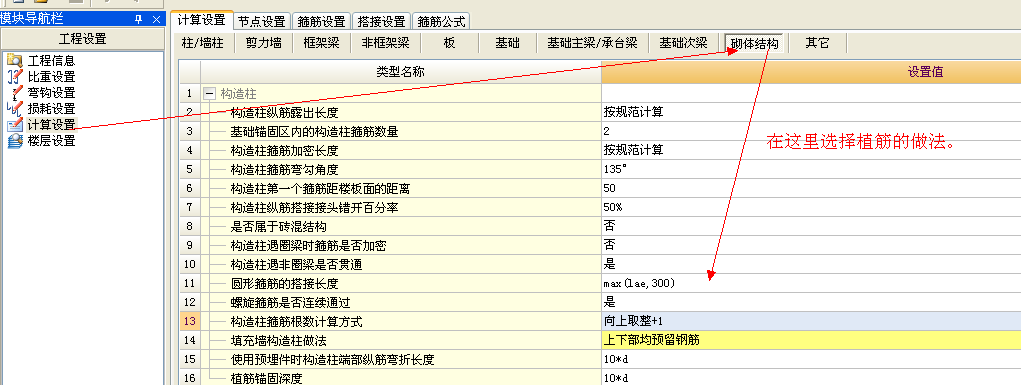Select the 基础 category button
The height and width of the screenshot is (385, 1021).
pos(507,44)
